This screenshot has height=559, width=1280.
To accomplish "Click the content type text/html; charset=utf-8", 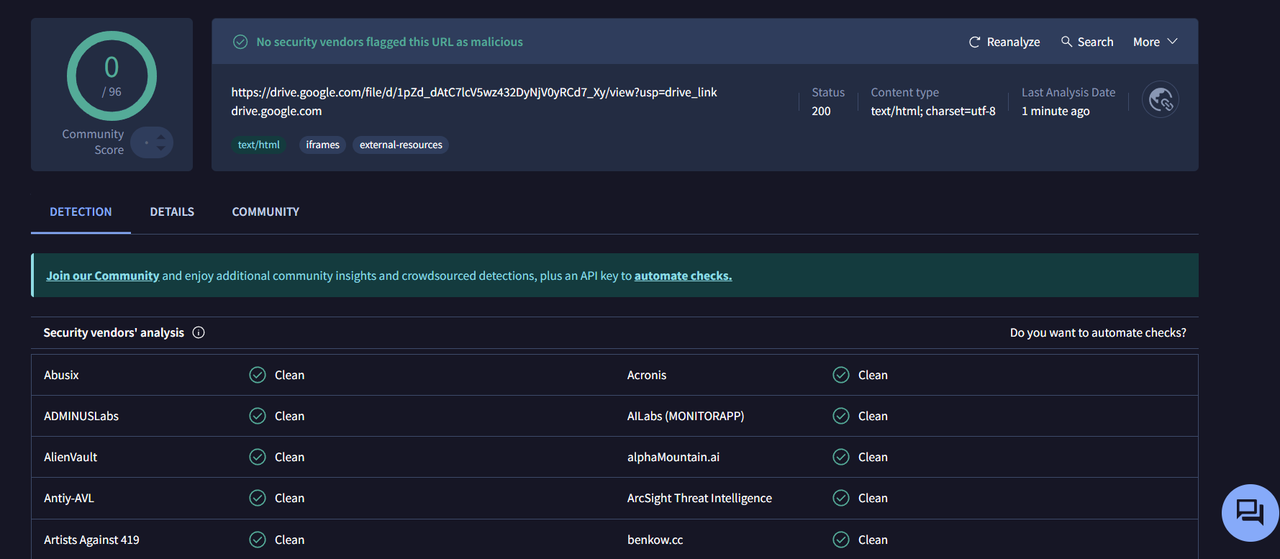I will click(933, 111).
